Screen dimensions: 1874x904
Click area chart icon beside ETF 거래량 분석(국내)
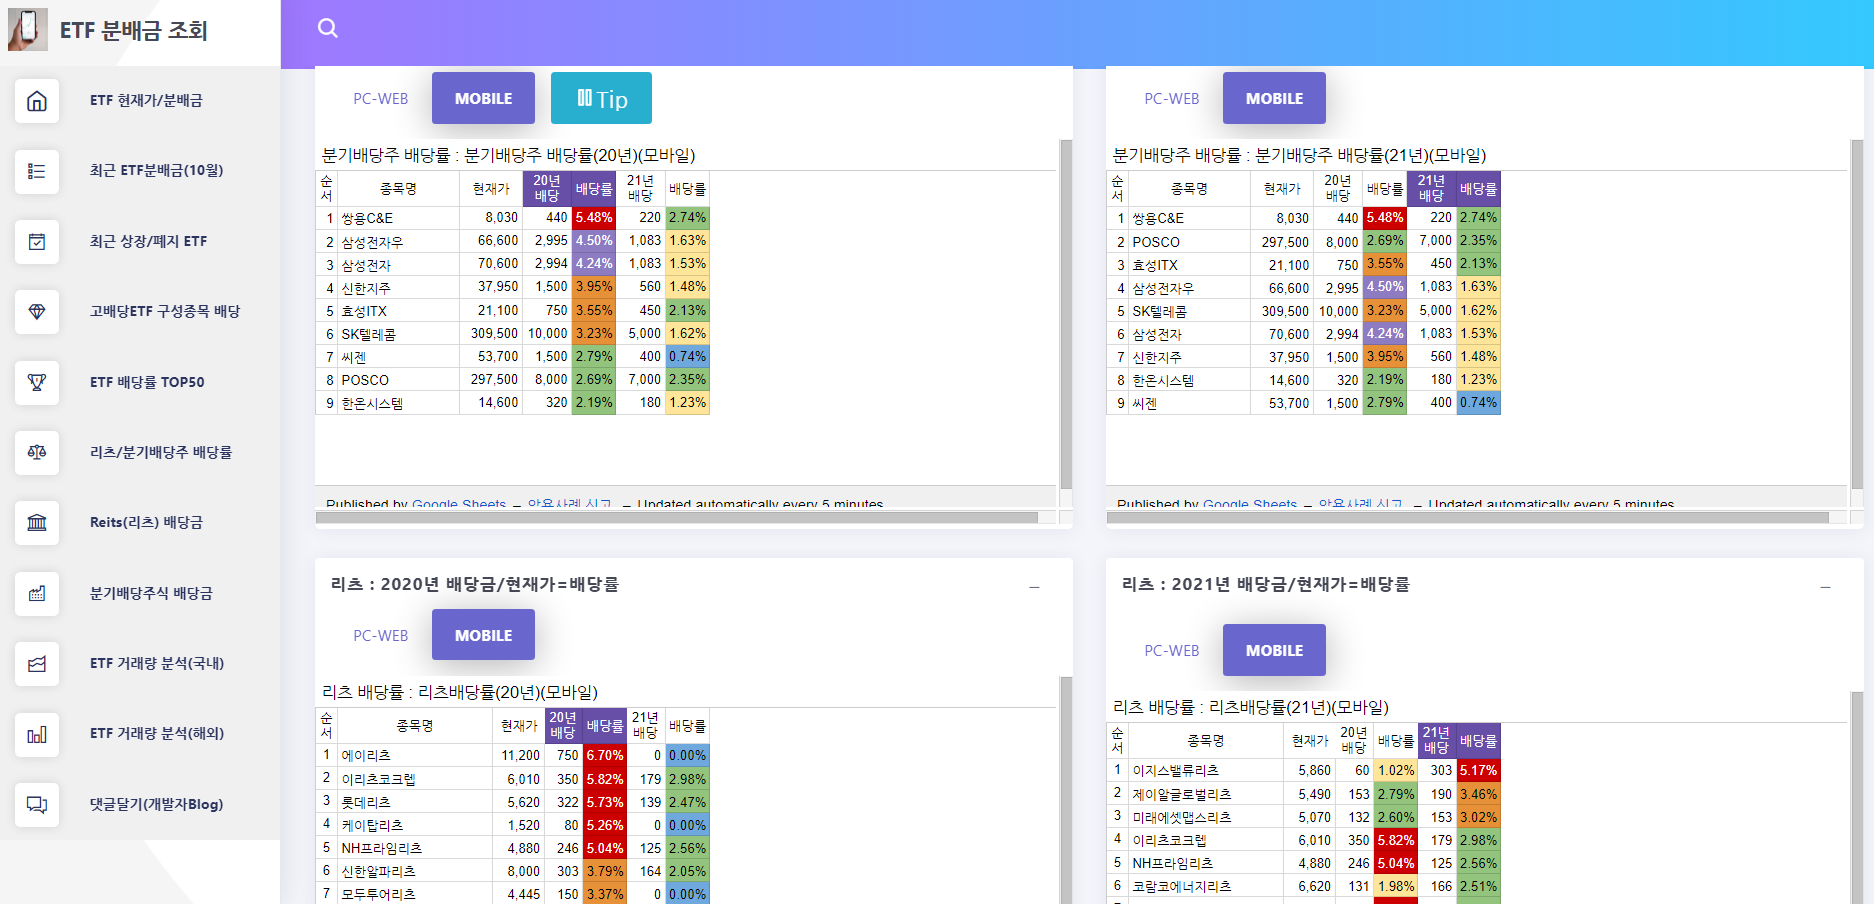coord(37,664)
